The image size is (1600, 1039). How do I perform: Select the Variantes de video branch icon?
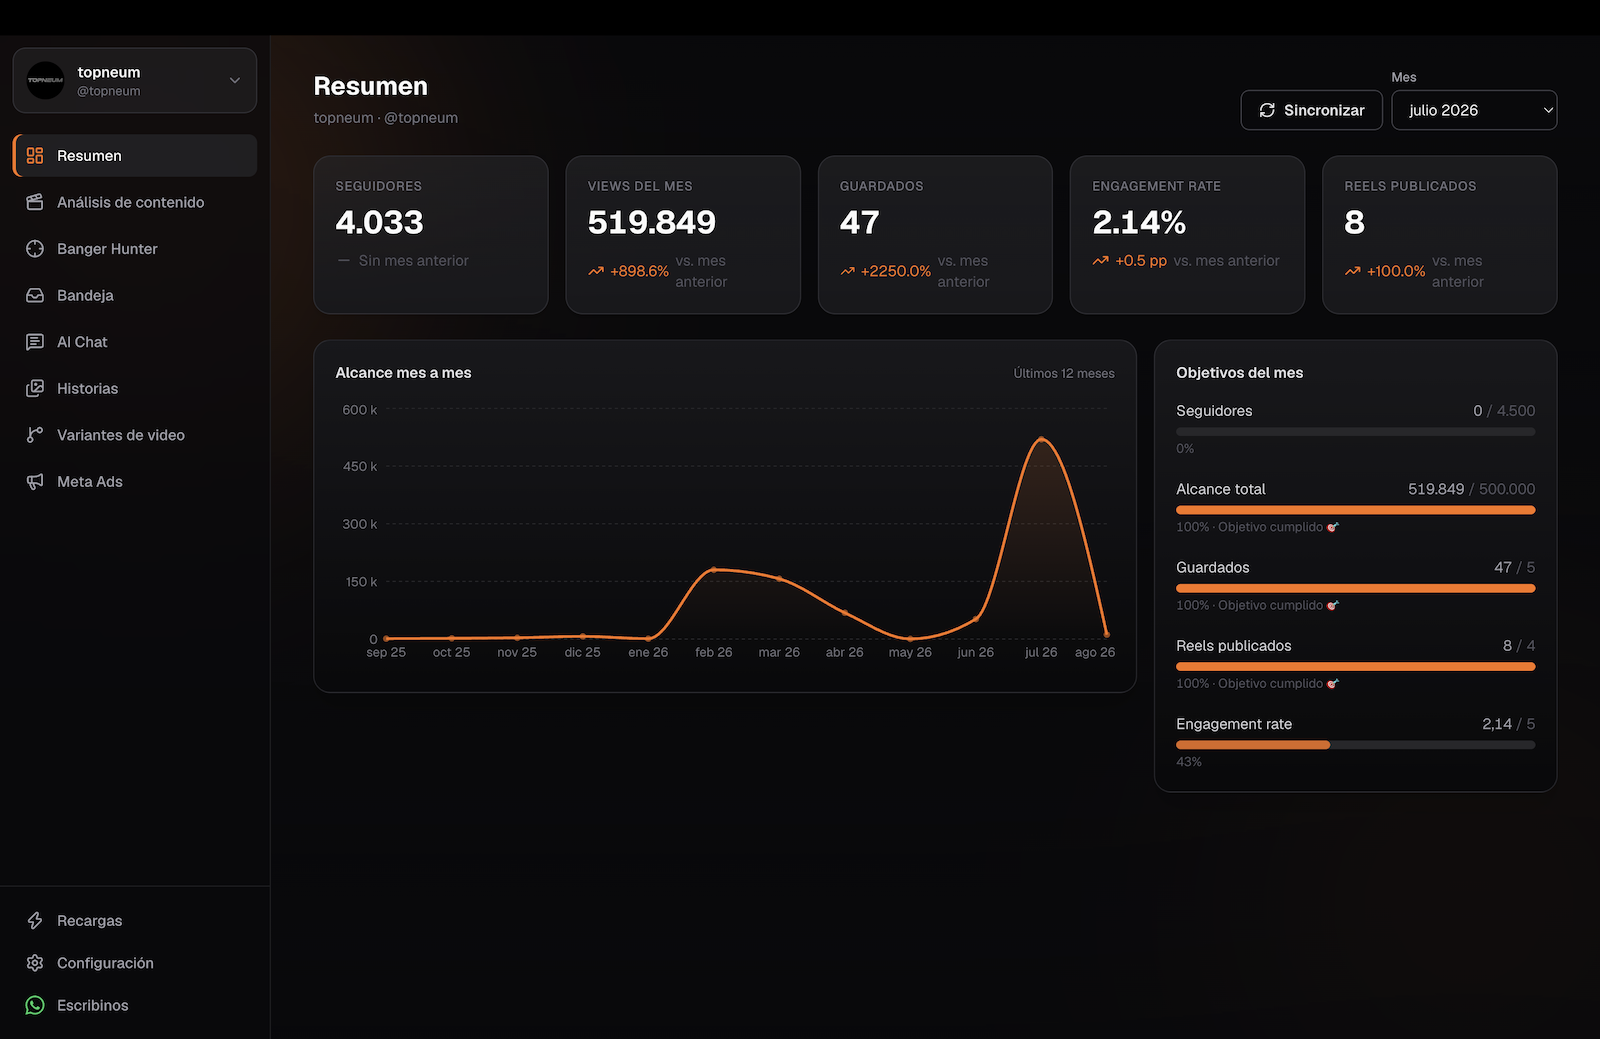35,435
